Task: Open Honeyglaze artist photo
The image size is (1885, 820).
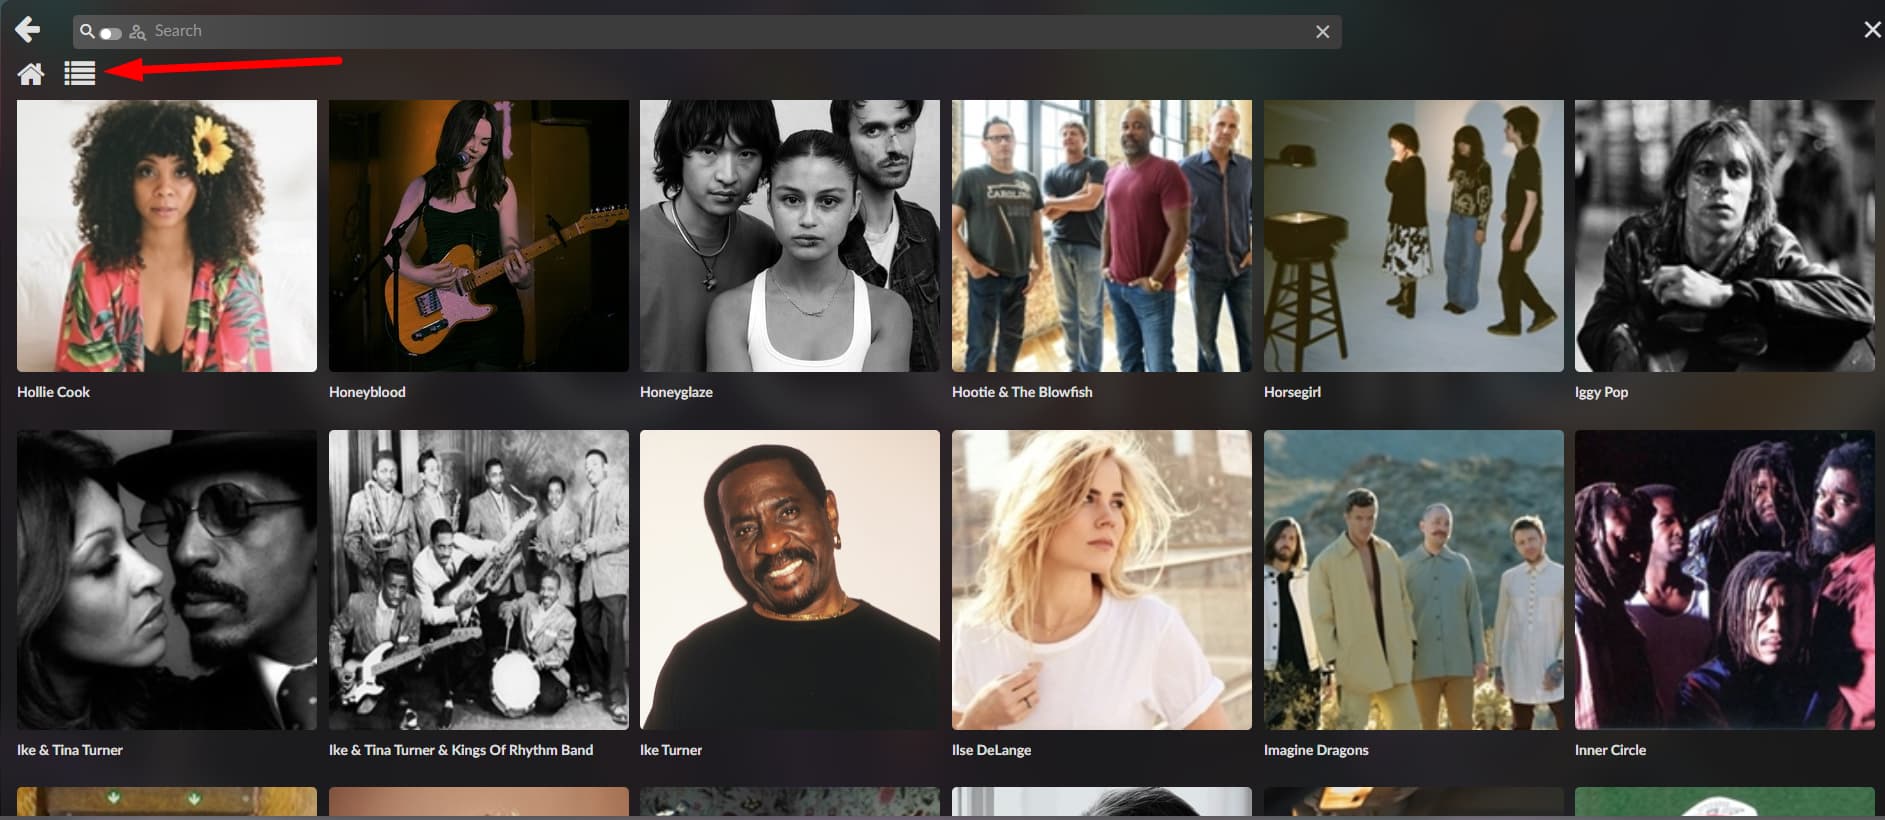Action: 790,236
